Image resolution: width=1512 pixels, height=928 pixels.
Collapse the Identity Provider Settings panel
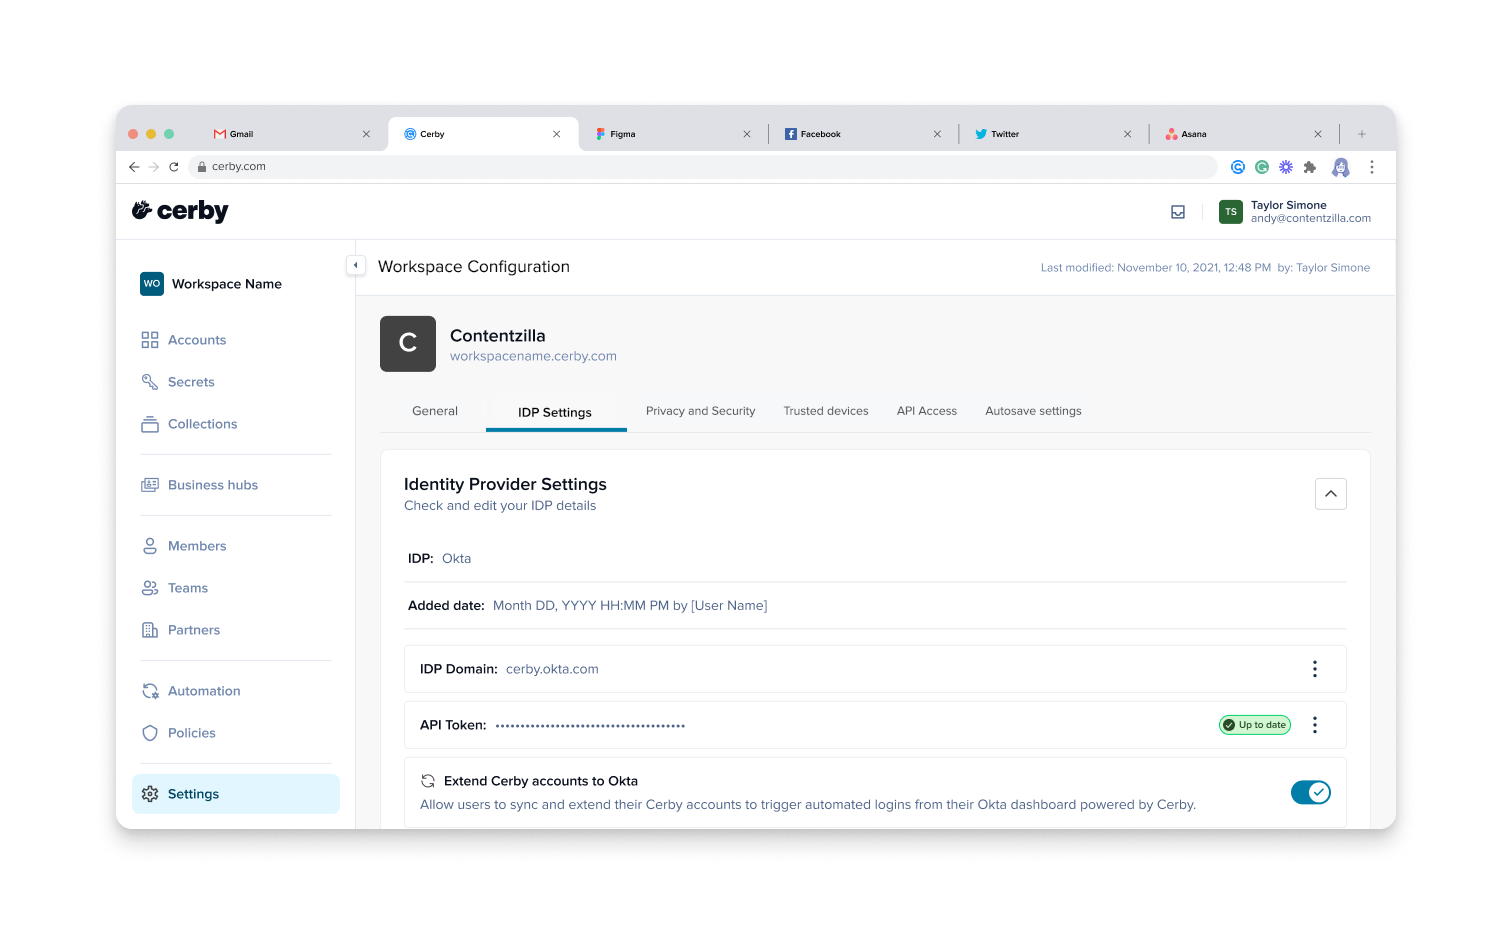click(1331, 494)
